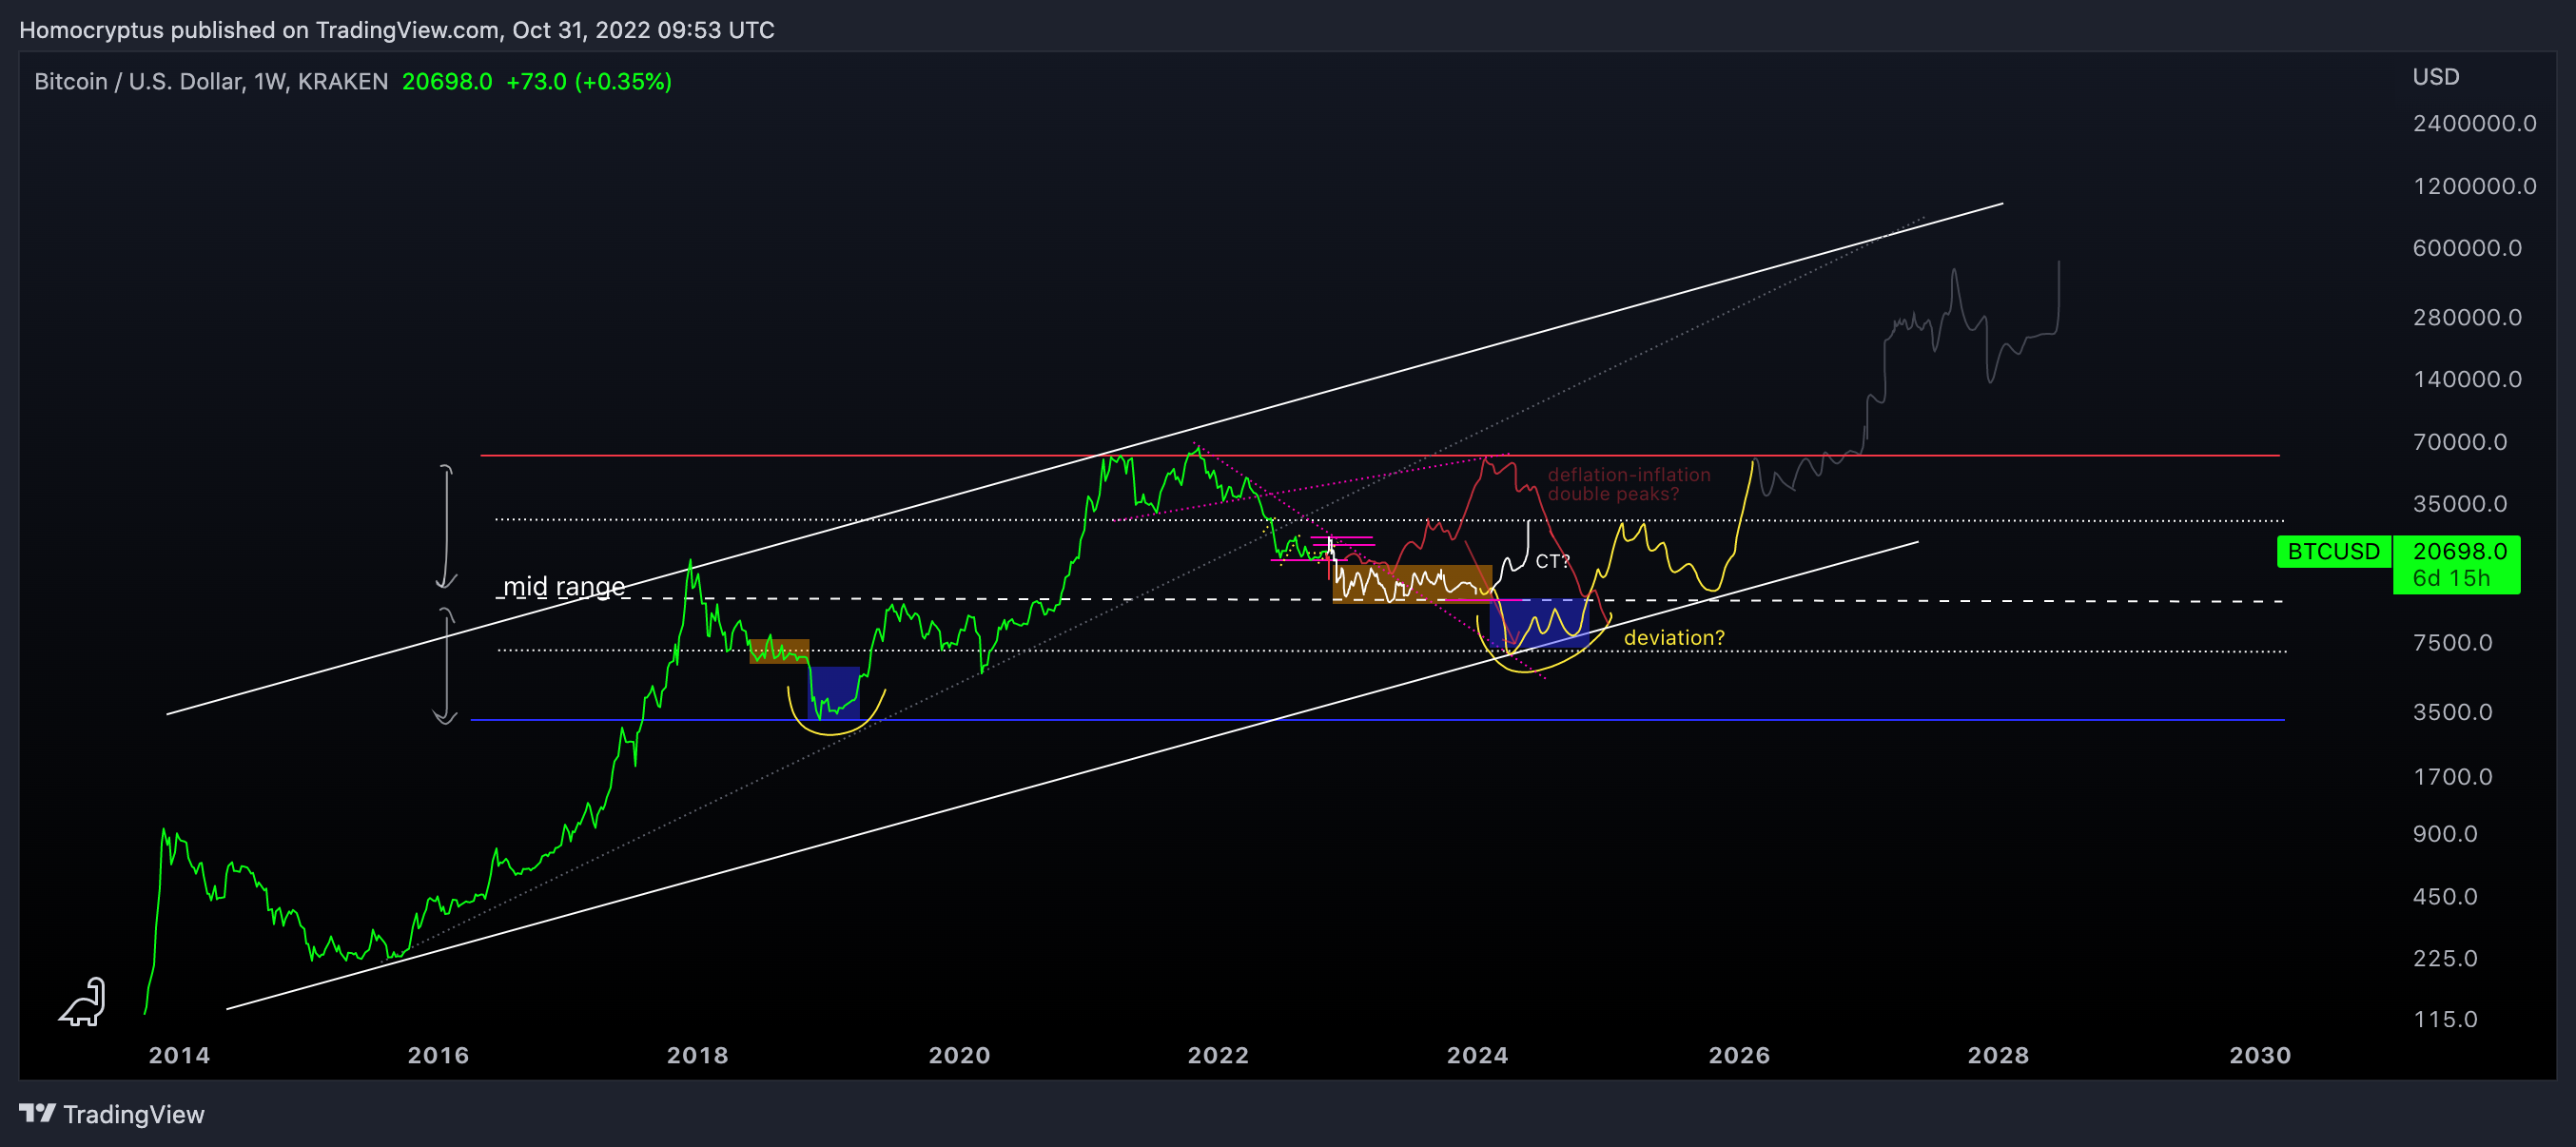Click the 115.0 price axis label
This screenshot has height=1147, width=2576.
[2445, 1020]
